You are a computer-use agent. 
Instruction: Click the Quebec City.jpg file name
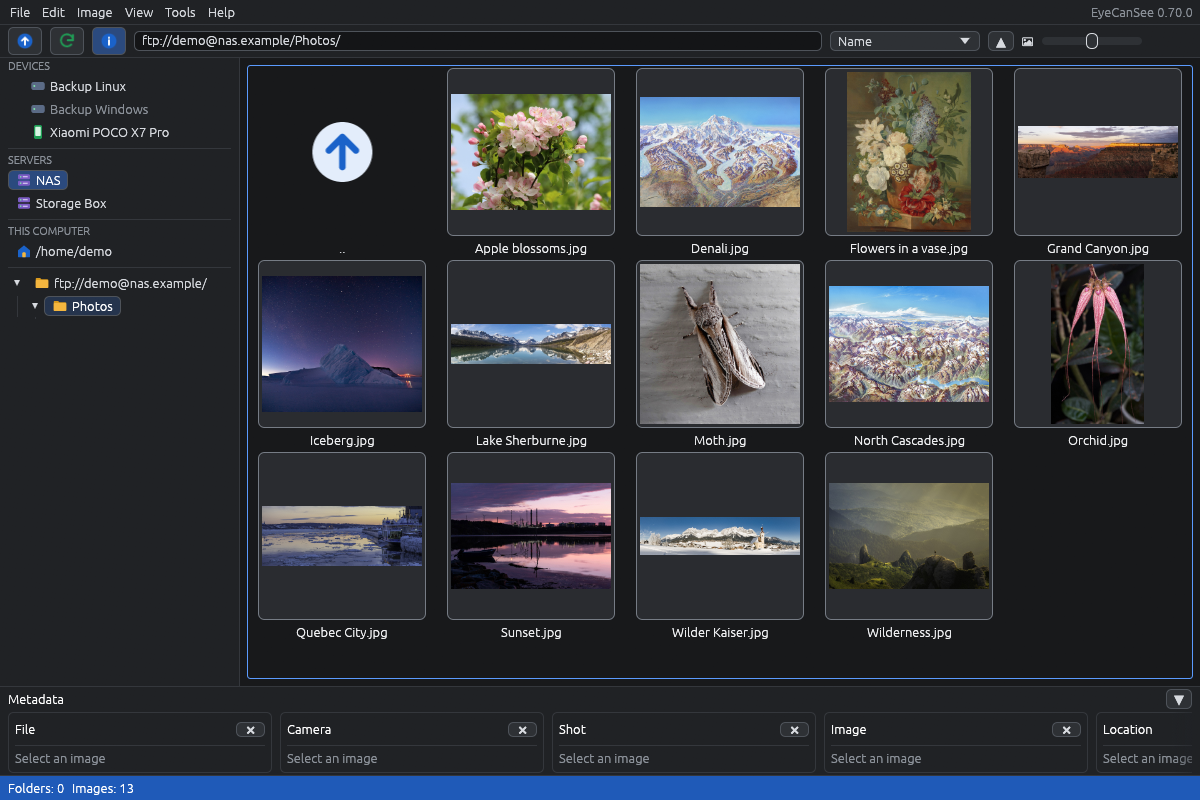tap(342, 632)
